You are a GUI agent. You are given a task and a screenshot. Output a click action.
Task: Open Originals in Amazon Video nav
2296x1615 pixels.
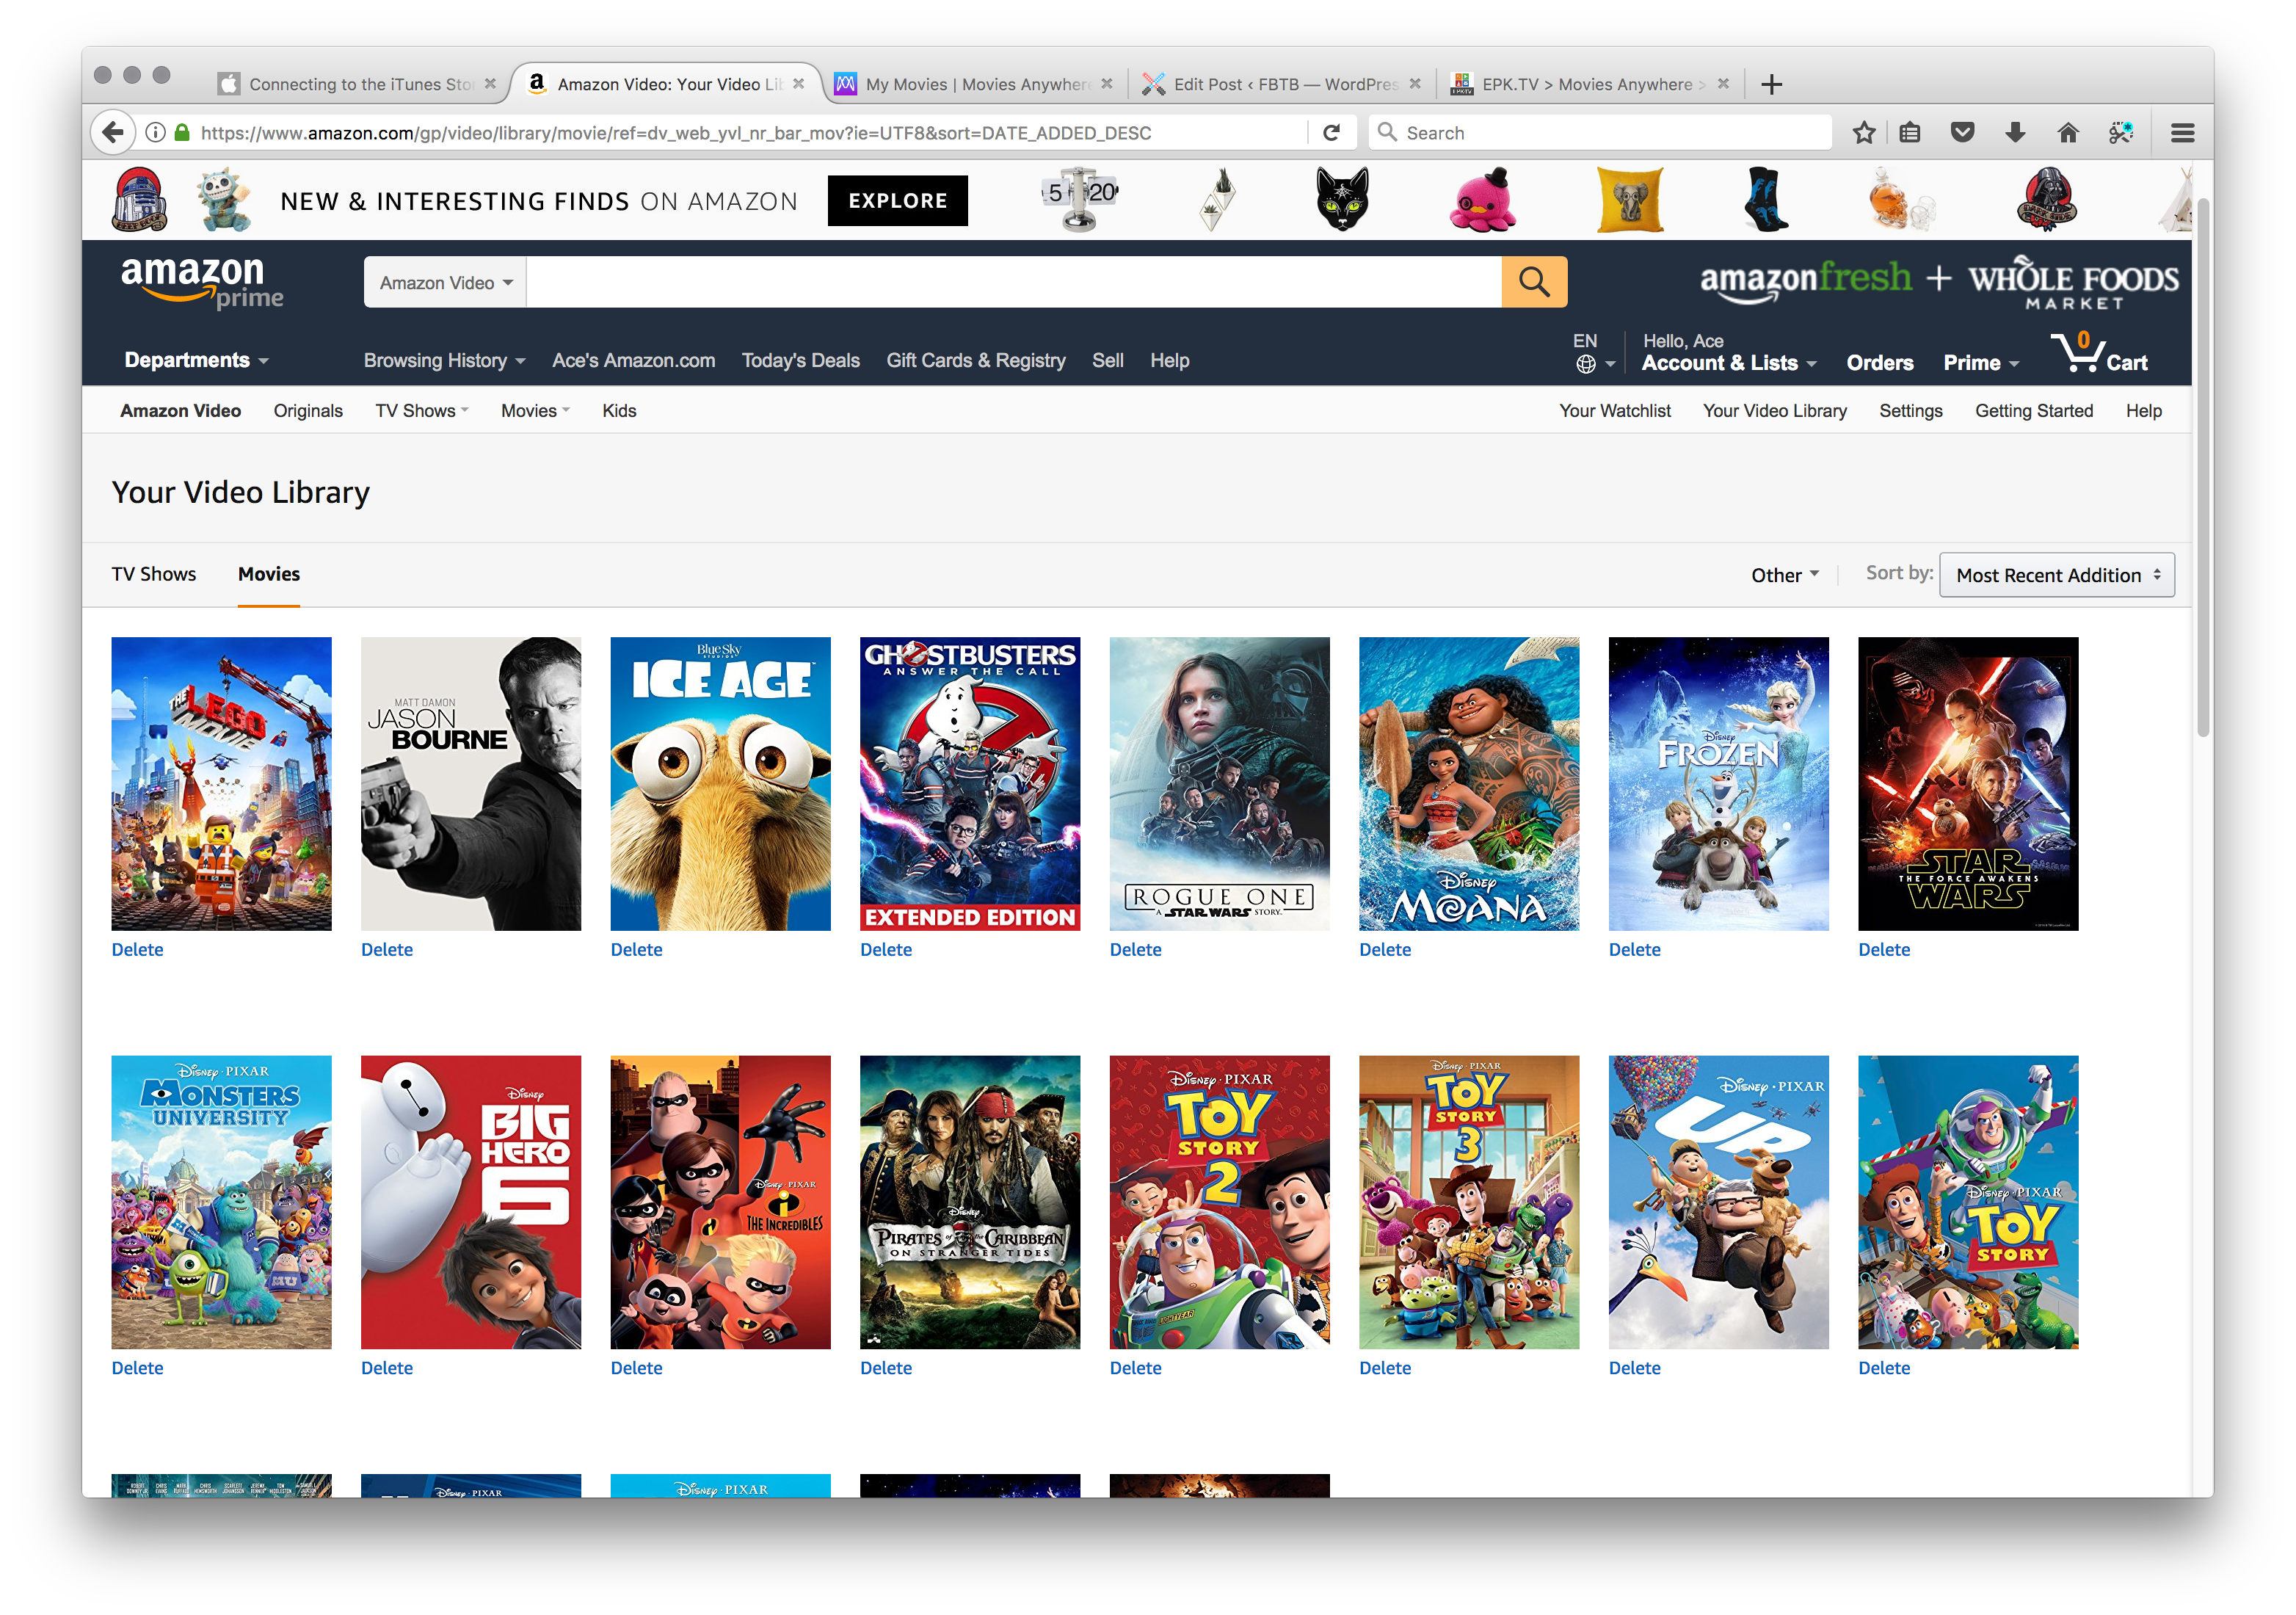pyautogui.click(x=308, y=411)
